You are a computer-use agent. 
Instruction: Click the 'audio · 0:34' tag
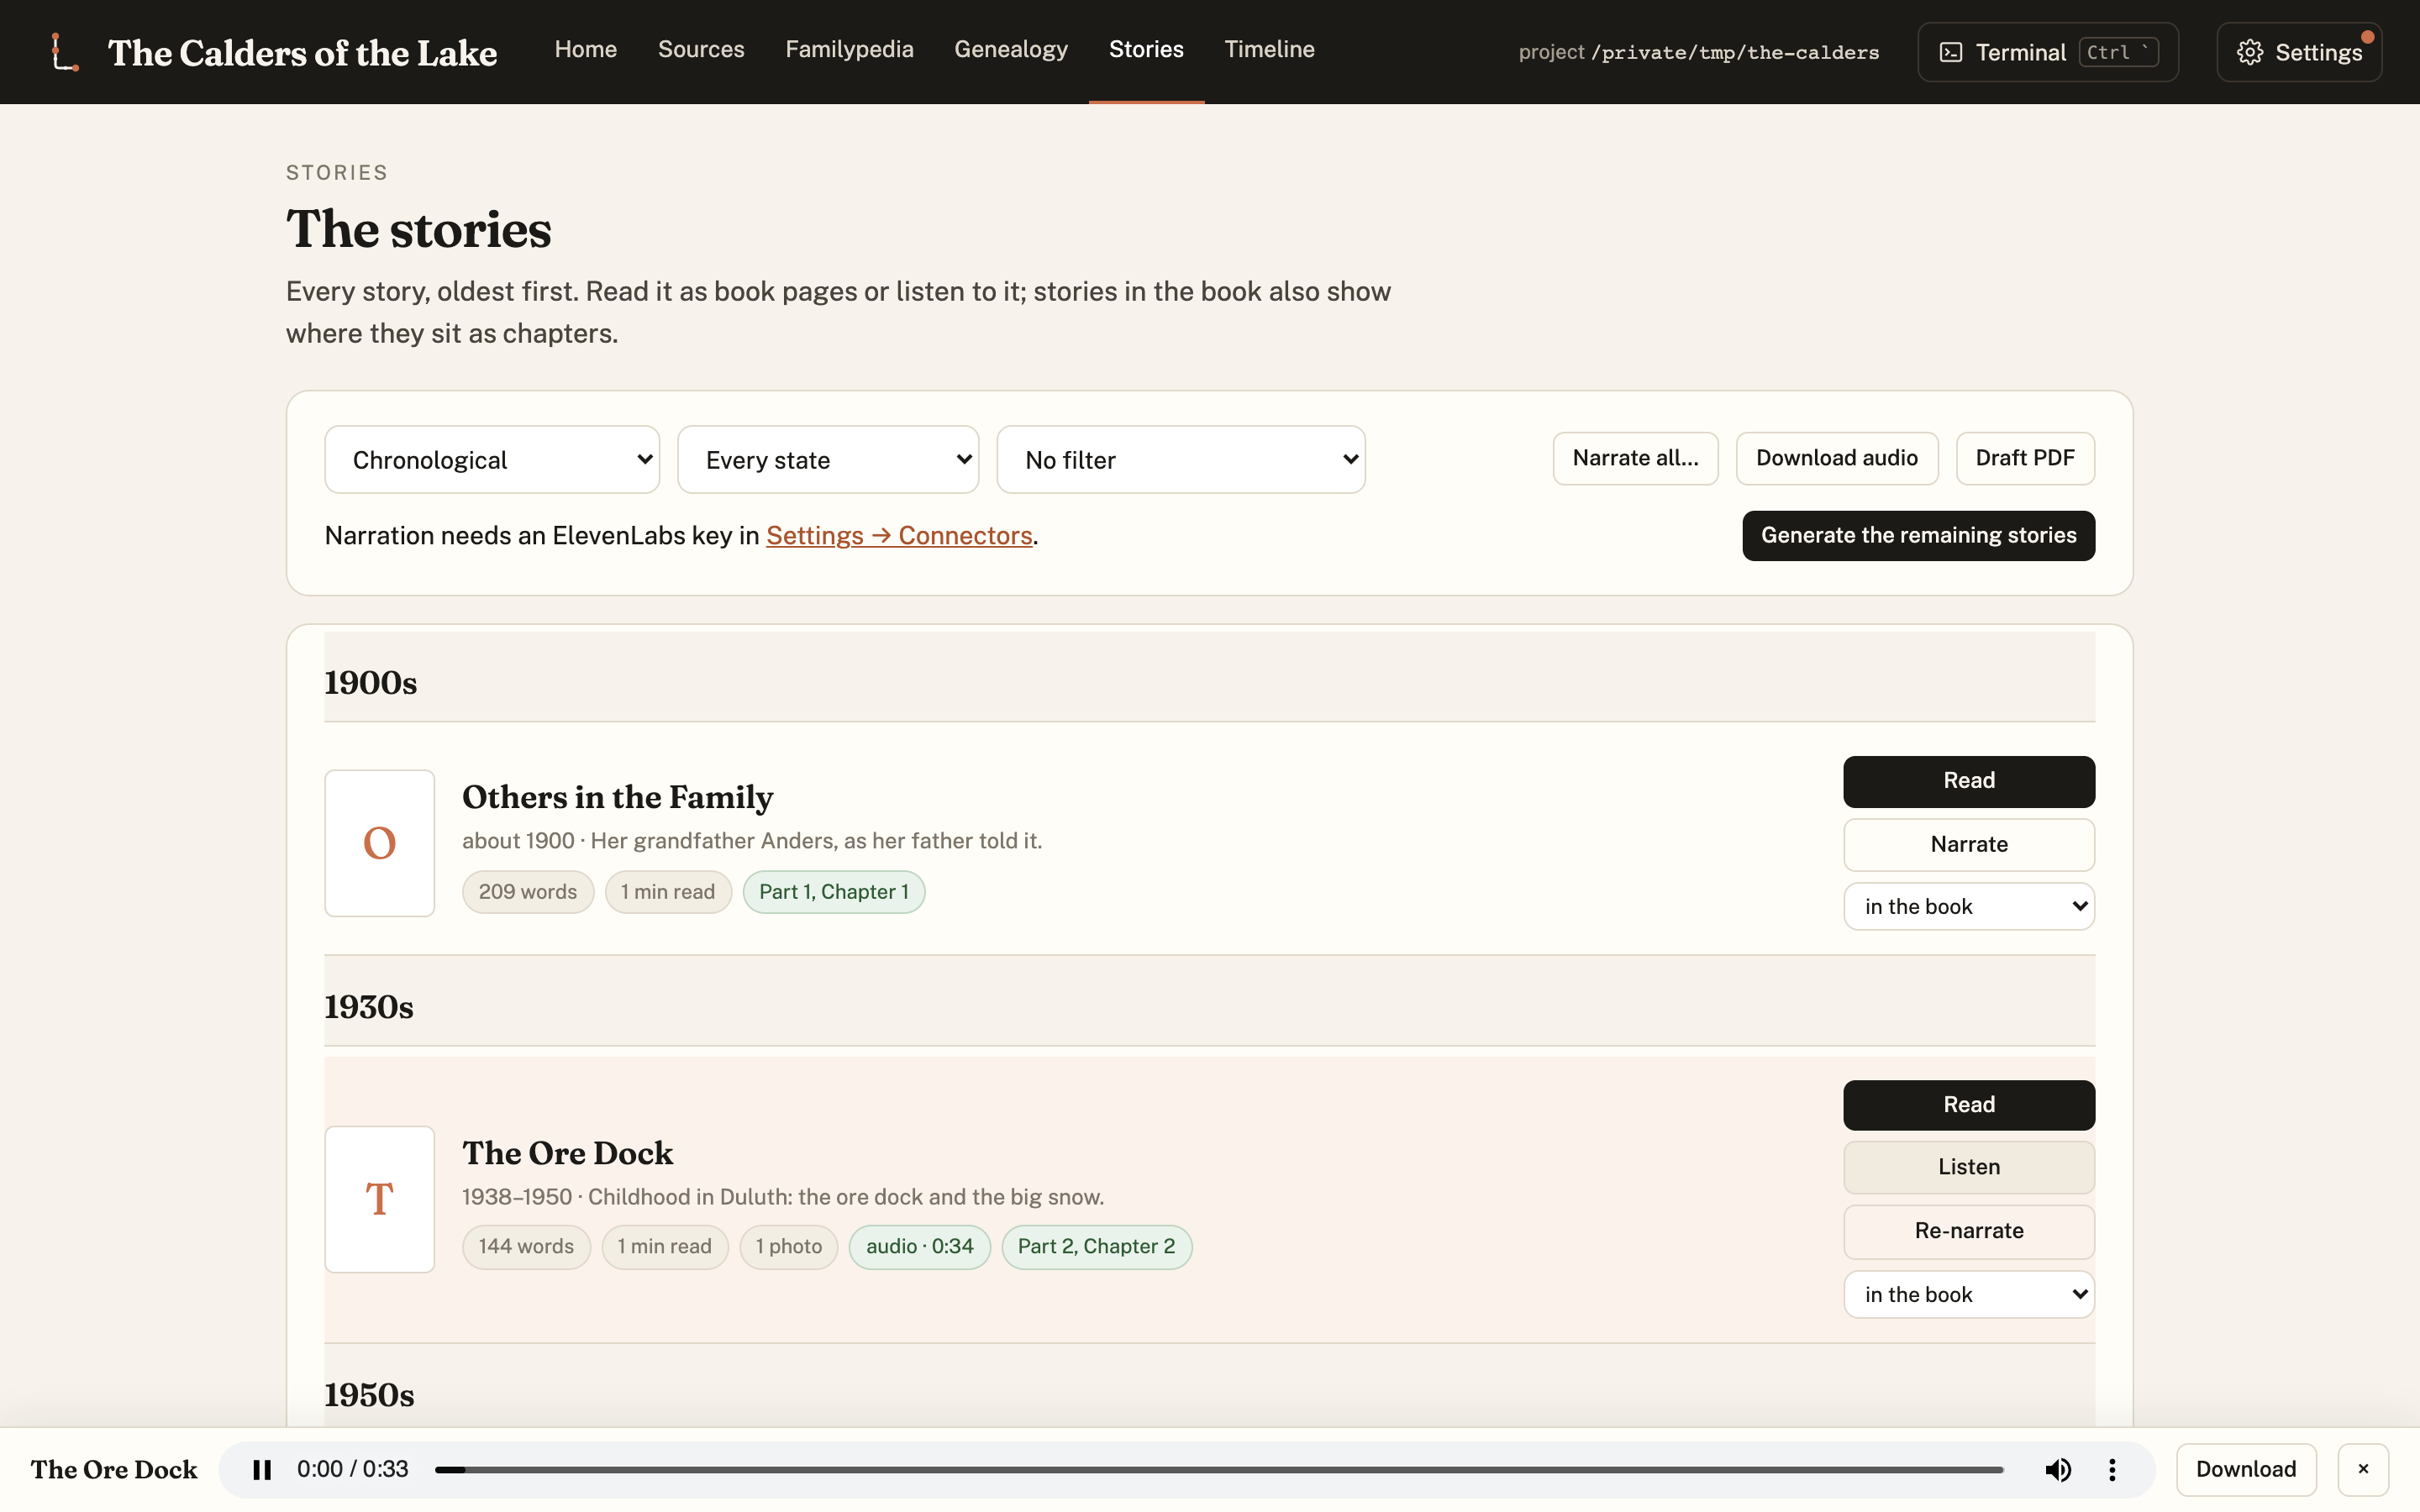click(x=919, y=1247)
